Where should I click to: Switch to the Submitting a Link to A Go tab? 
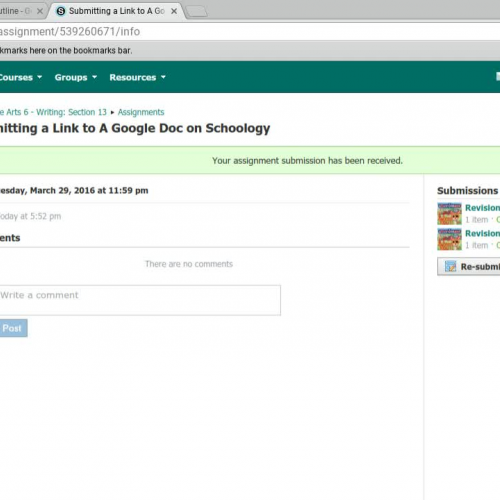coord(117,11)
